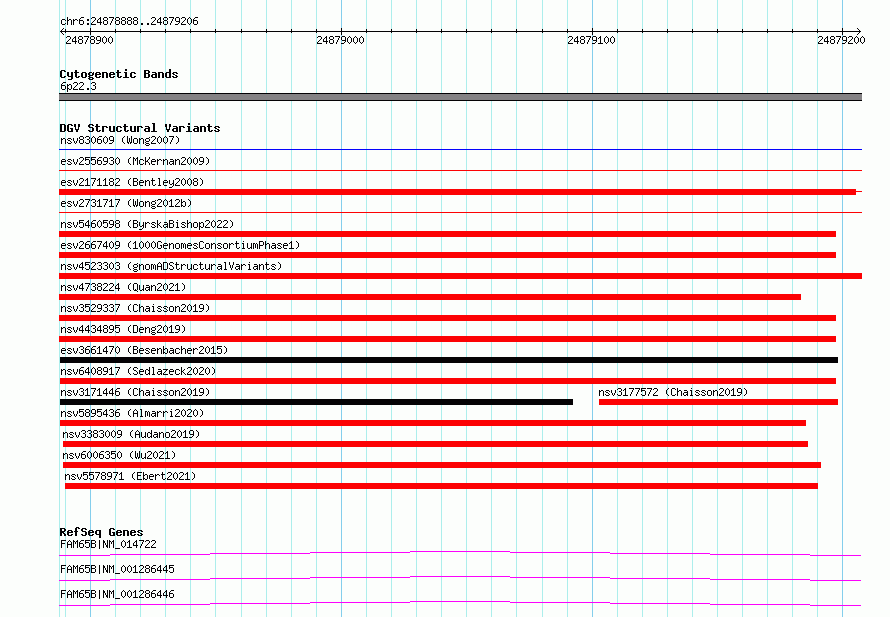Image resolution: width=890 pixels, height=617 pixels.
Task: Click the nsv6408917 (Sedlazeck2020) label
Action: point(138,371)
